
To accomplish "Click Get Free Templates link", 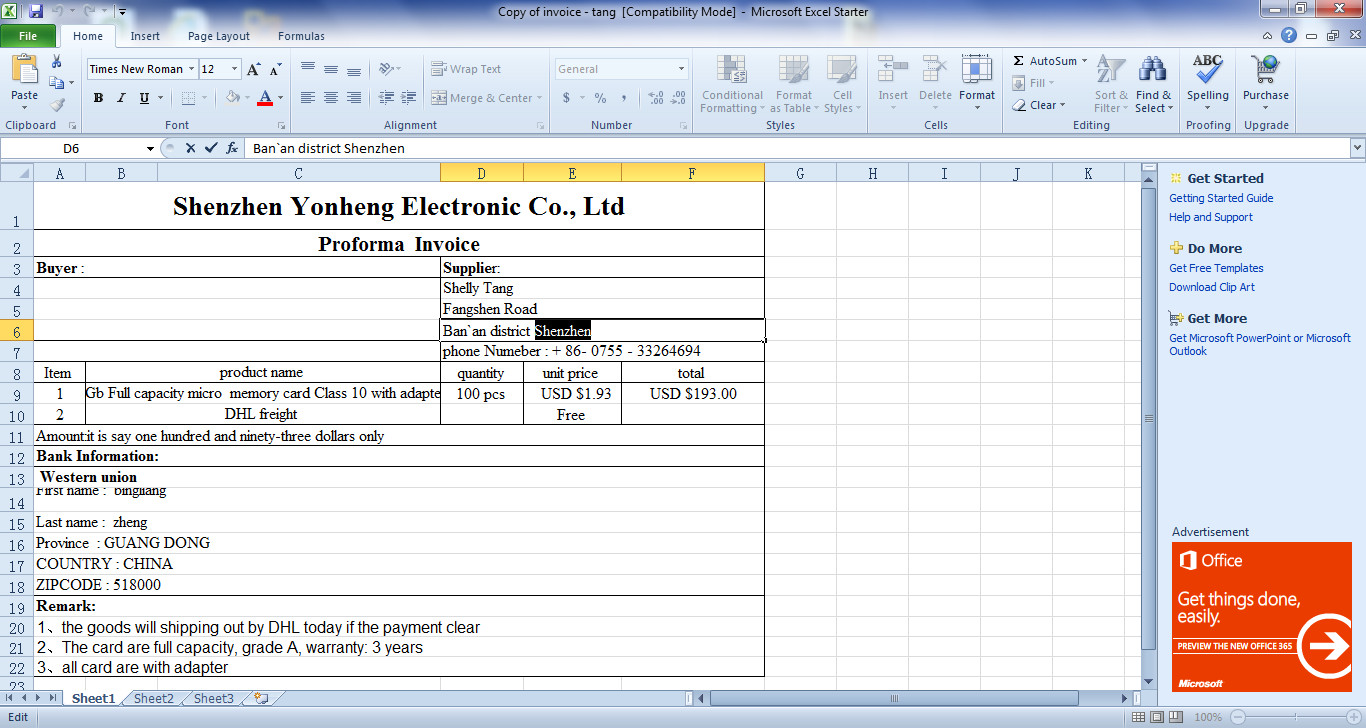I will 1216,268.
